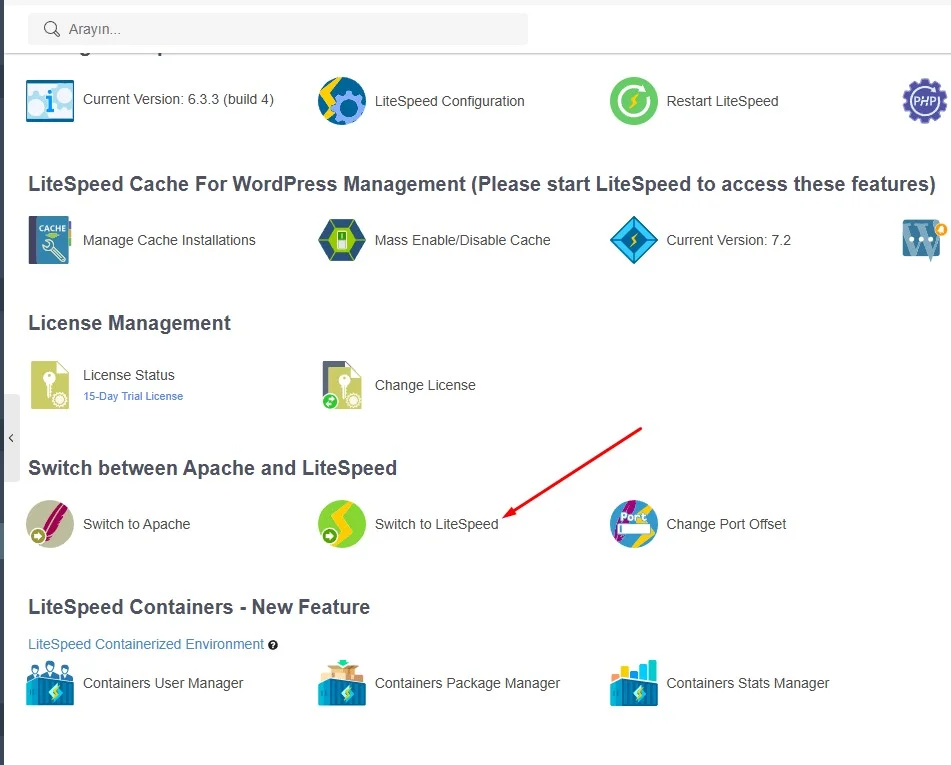Click the Change License icon
Image resolution: width=951 pixels, height=765 pixels.
pos(342,385)
